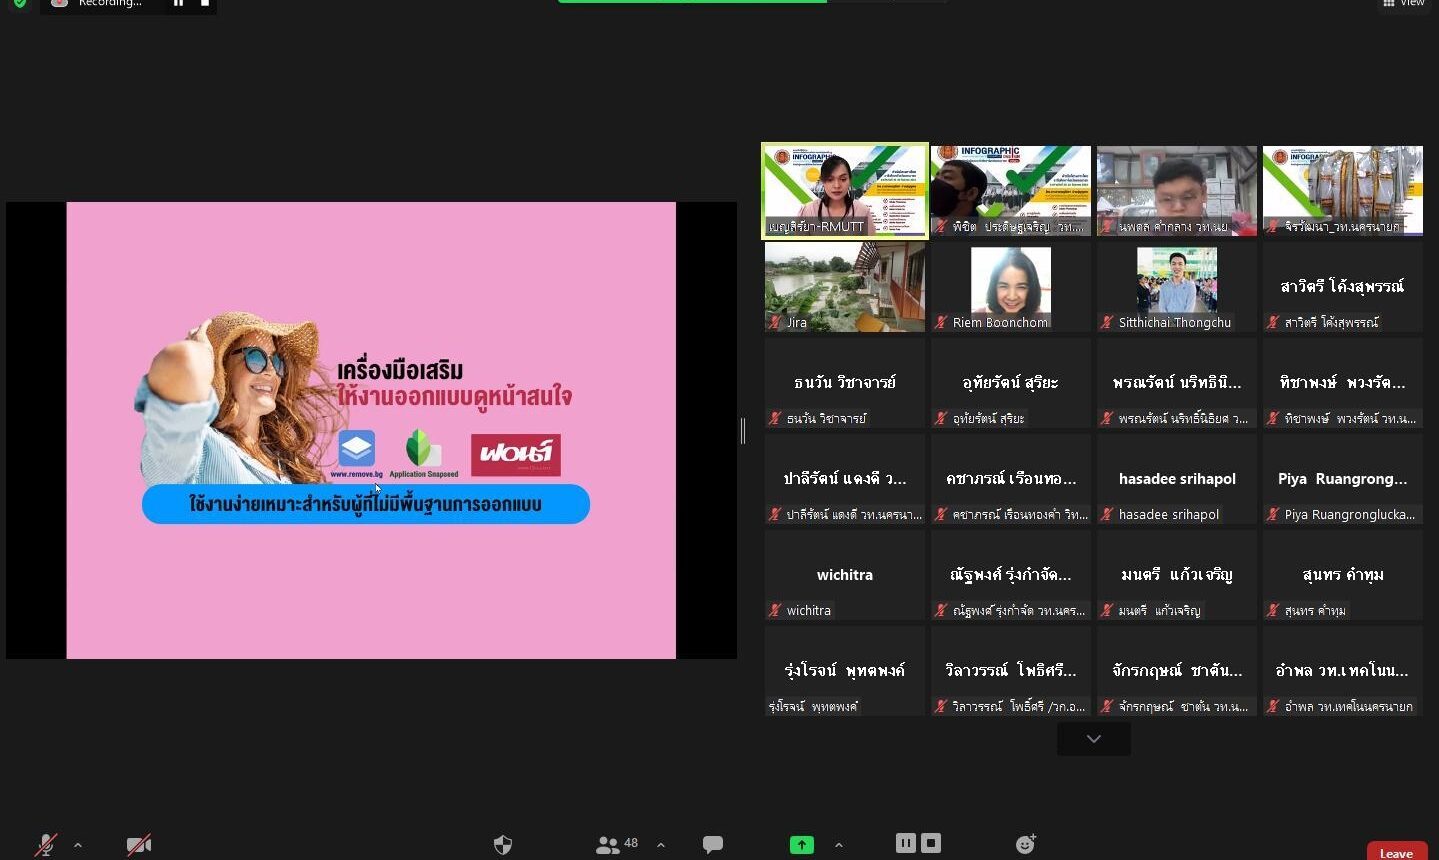Select Riem Boonchom's tile

1011,287
